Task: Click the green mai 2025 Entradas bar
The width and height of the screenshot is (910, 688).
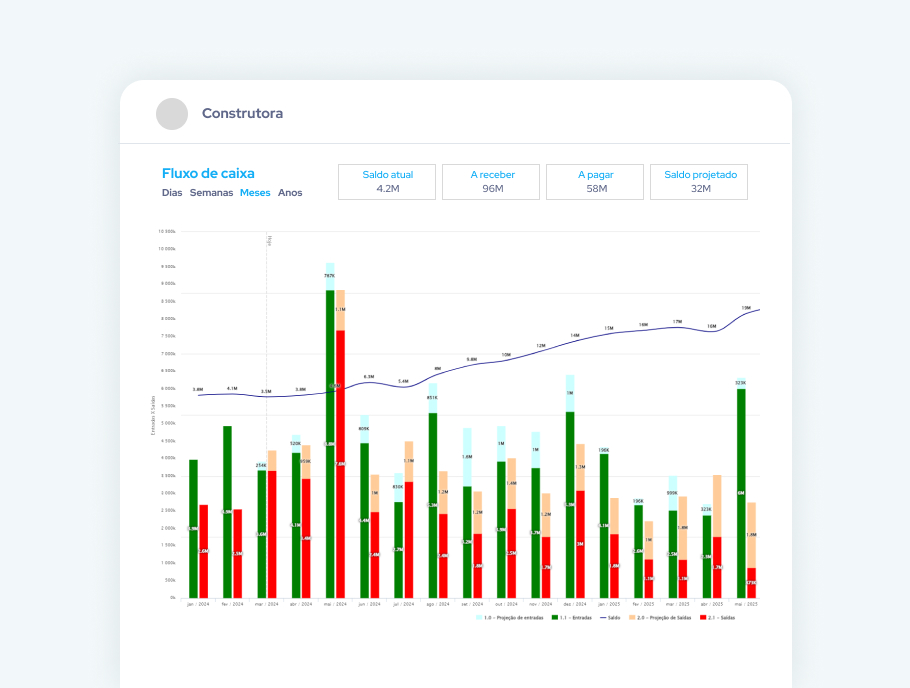Action: [741, 494]
